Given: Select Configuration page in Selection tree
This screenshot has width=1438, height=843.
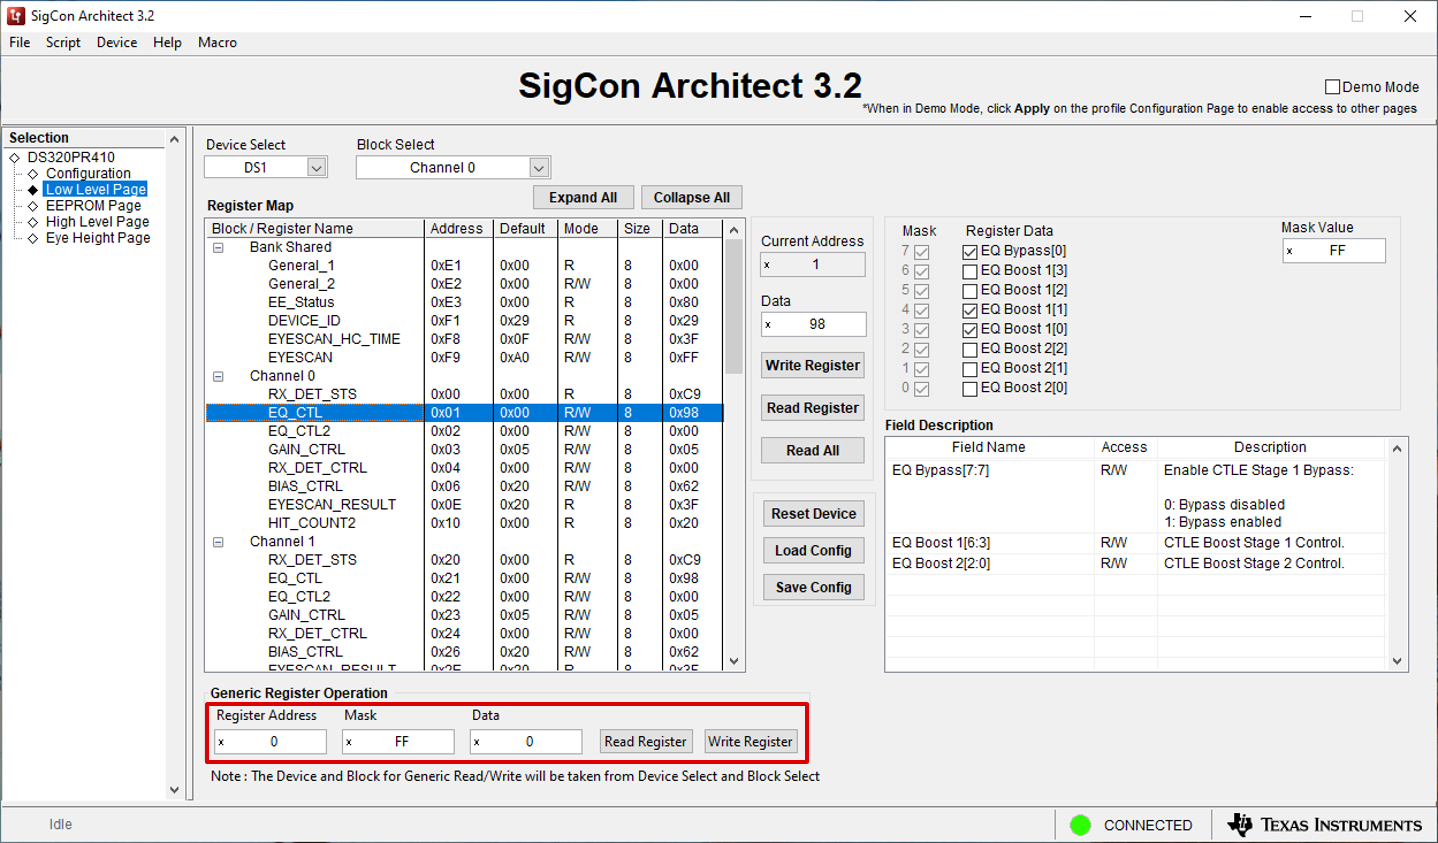Looking at the screenshot, I should (x=88, y=173).
